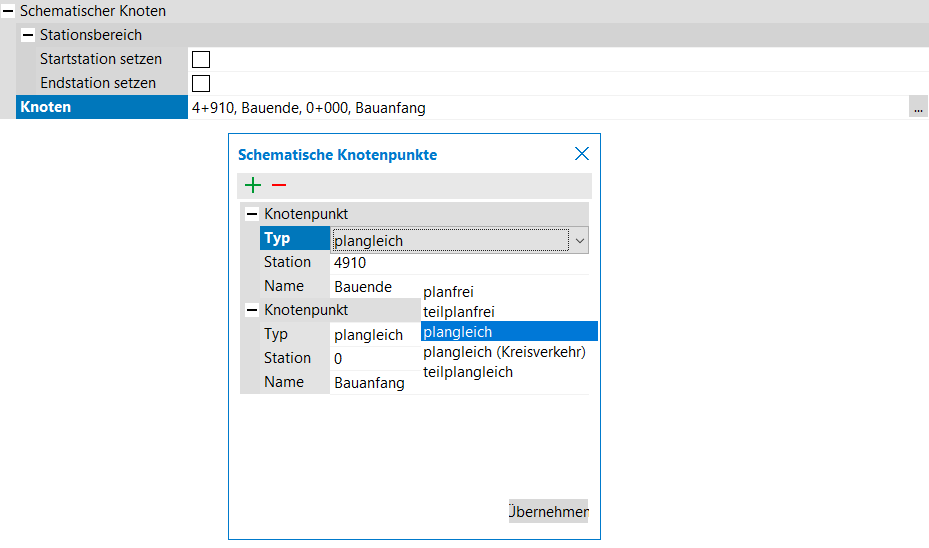929x548 pixels.
Task: Enable Startstation setzen checkbox
Action: [201, 59]
